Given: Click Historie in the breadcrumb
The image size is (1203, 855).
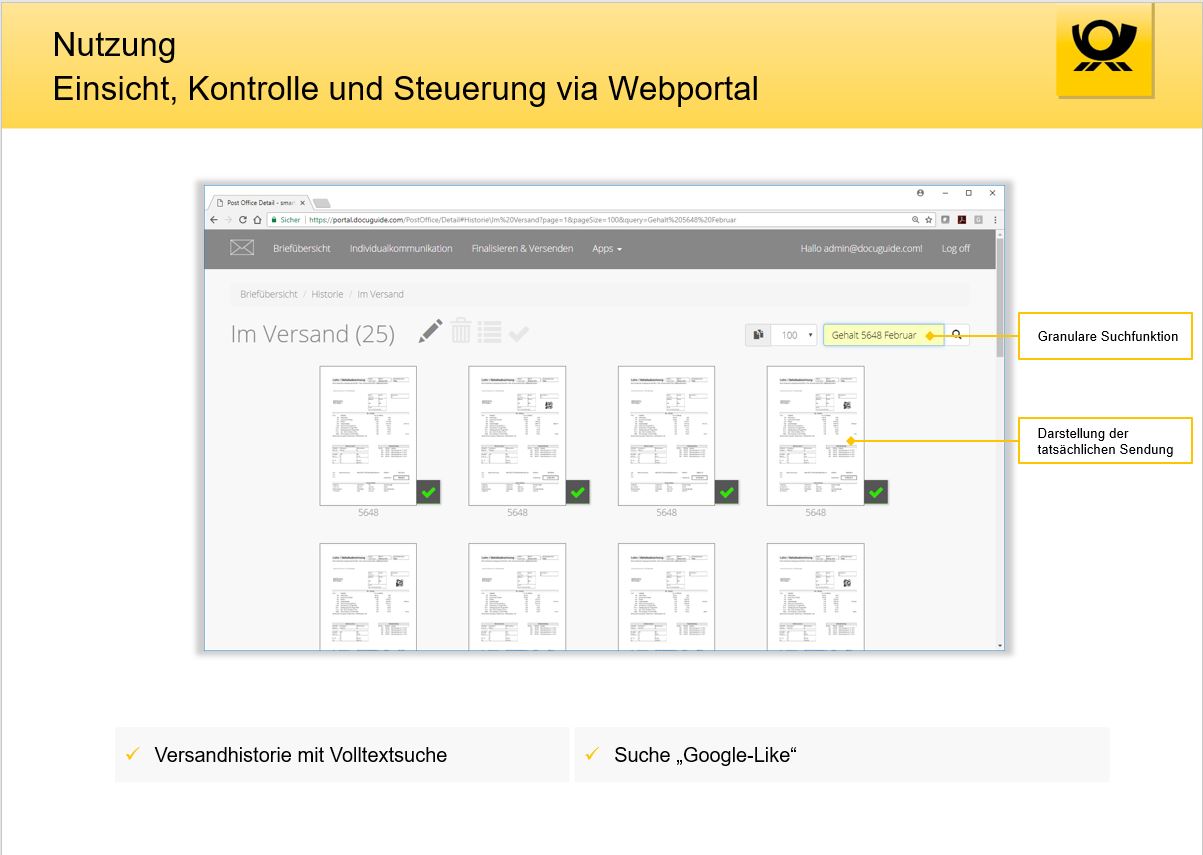Looking at the screenshot, I should 327,294.
